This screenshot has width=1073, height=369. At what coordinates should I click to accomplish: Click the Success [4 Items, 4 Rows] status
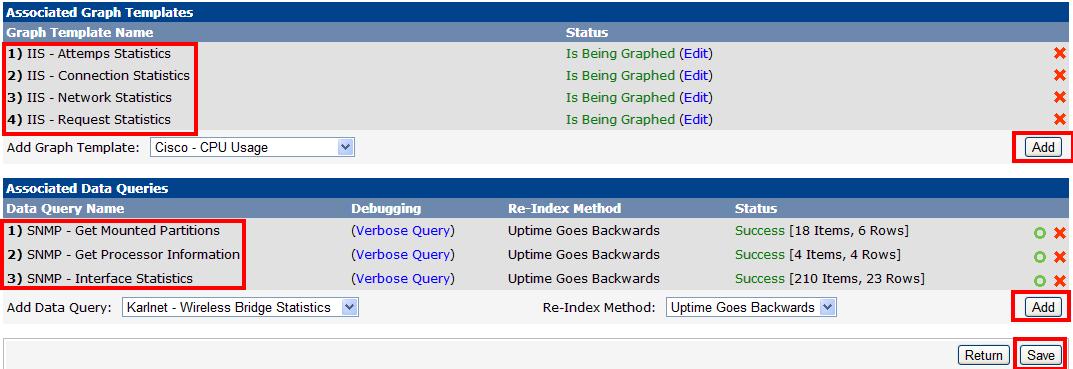pyautogui.click(x=818, y=255)
